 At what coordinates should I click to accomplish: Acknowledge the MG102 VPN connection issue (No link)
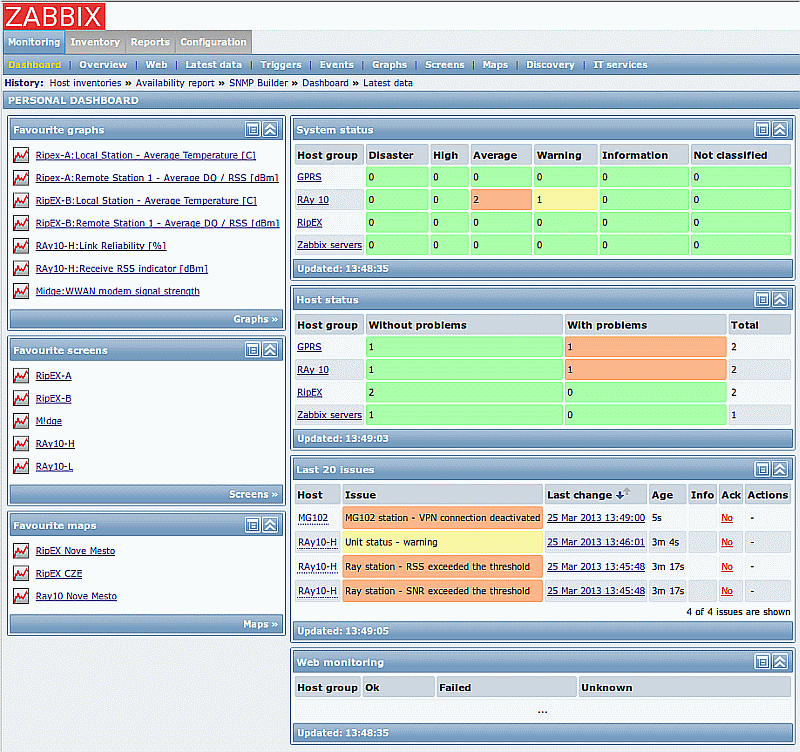pos(727,518)
